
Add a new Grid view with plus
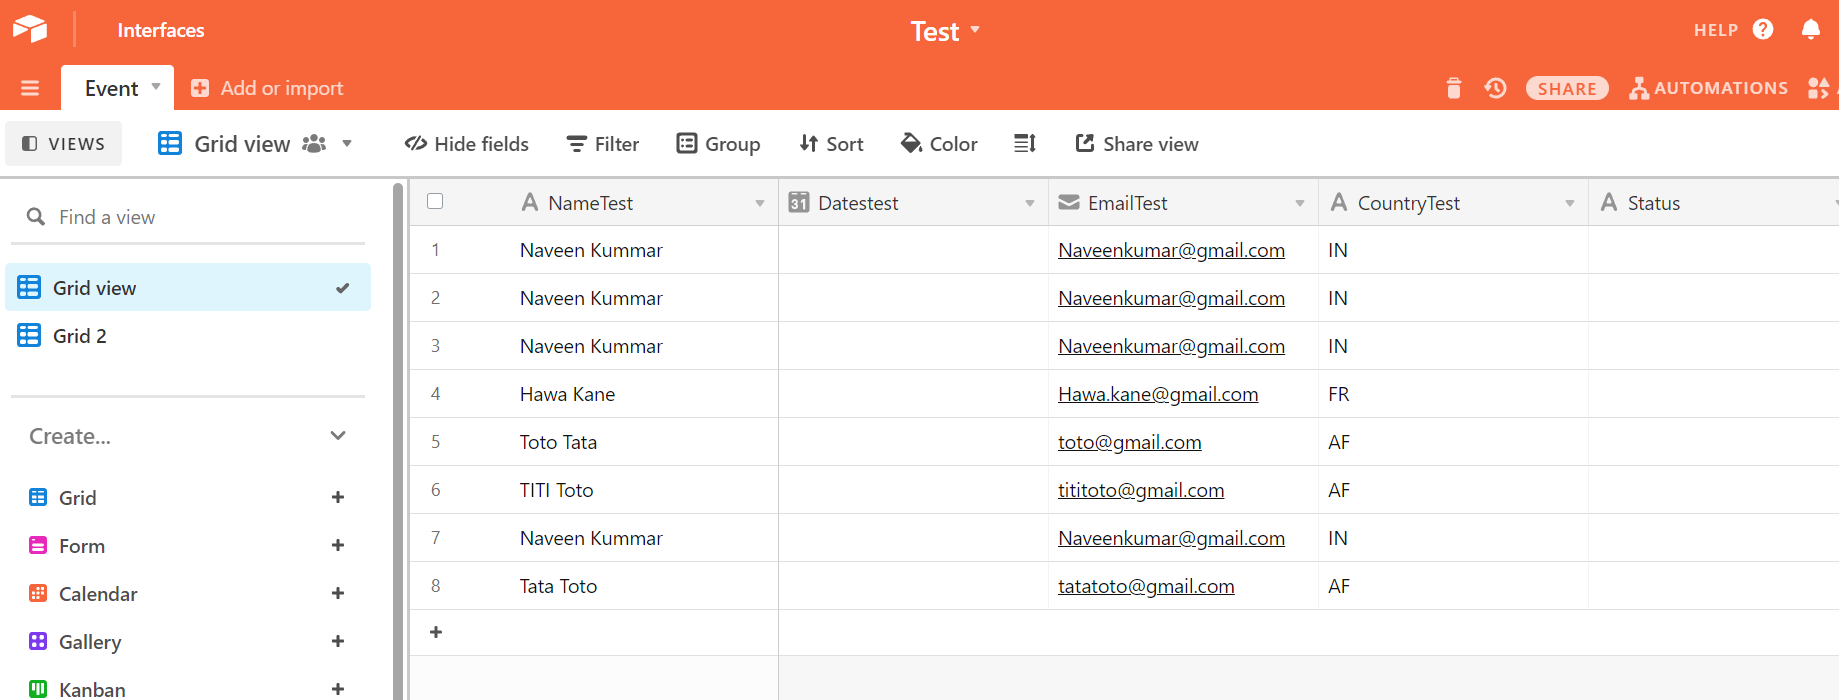click(338, 497)
